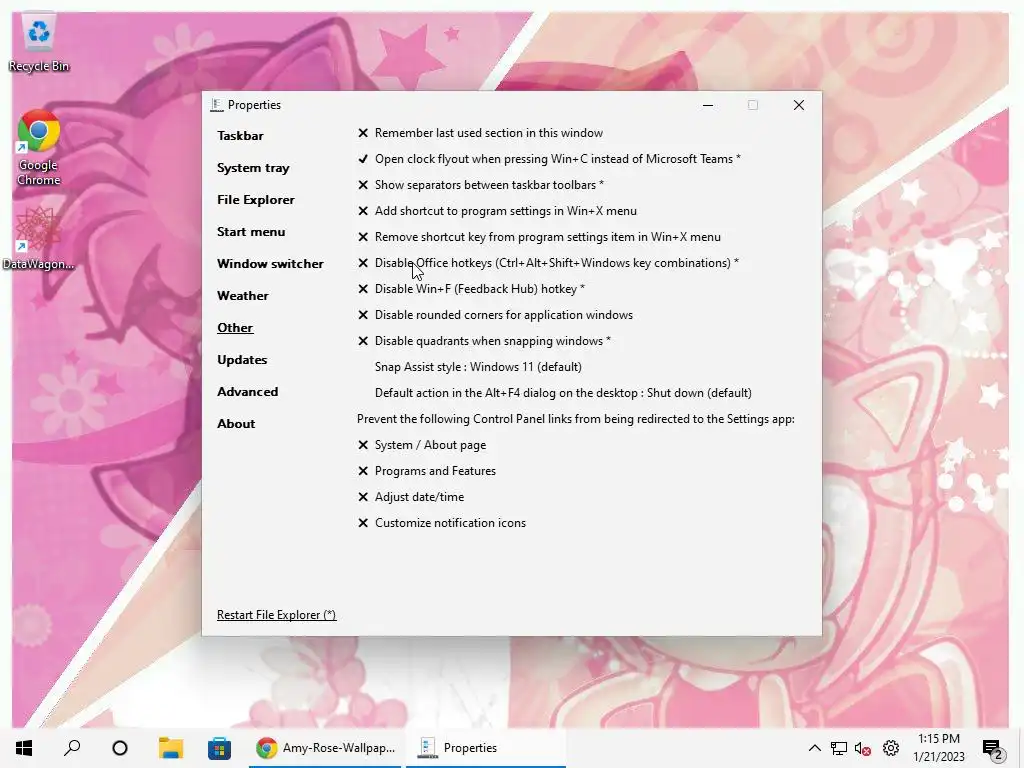Viewport: 1024px width, 768px height.
Task: Toggle Remember last used section option
Action: coord(480,133)
